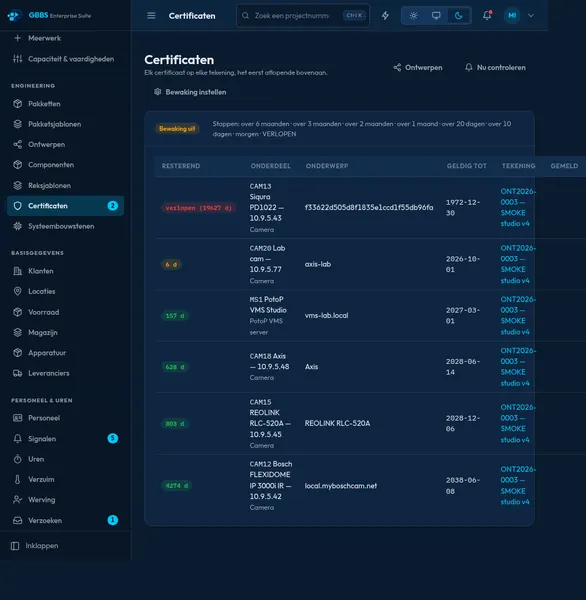Sort by the Onderdeel column header
The width and height of the screenshot is (586, 600).
[x=271, y=166]
